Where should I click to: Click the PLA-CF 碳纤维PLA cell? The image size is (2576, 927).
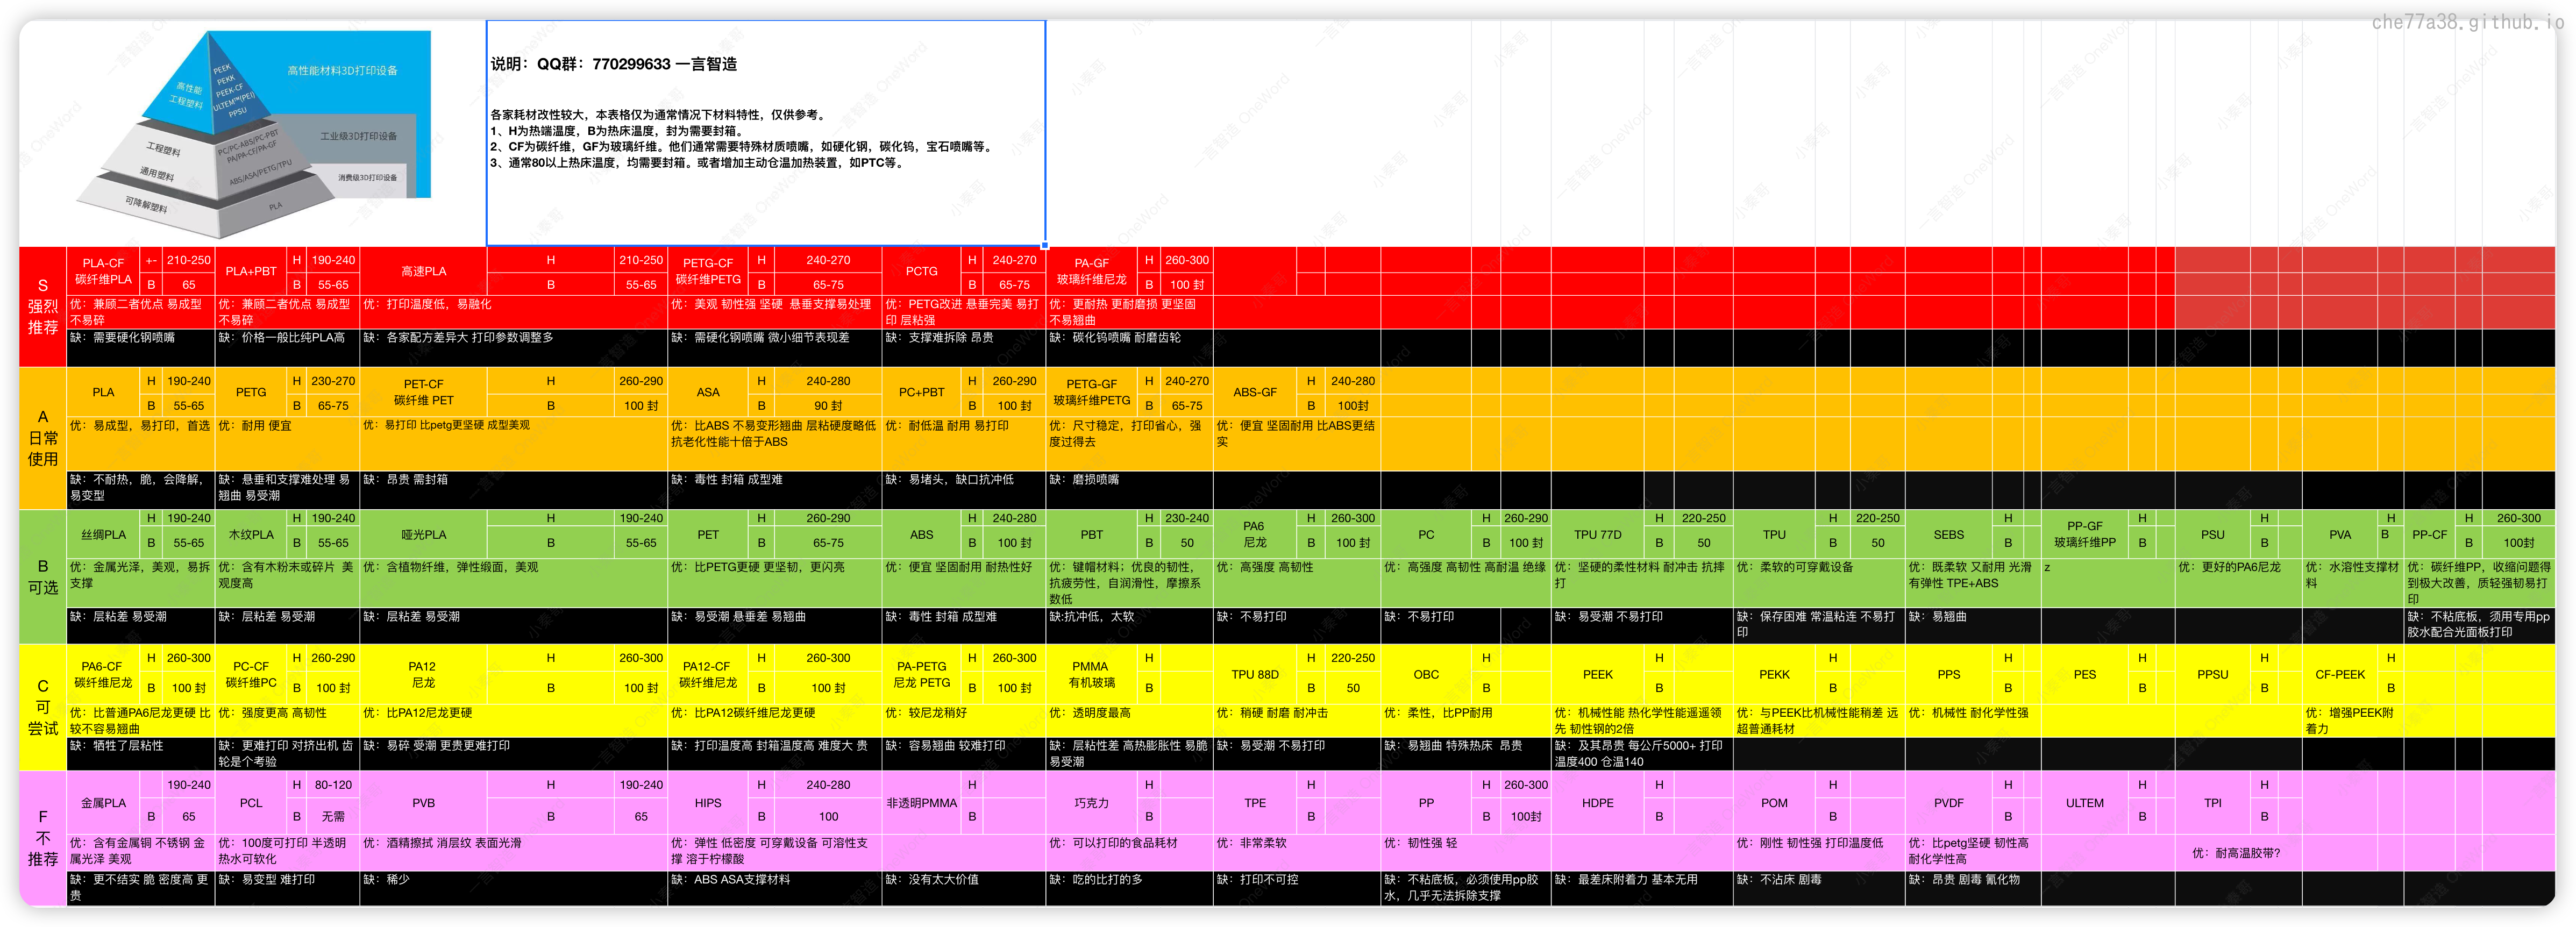coord(103,271)
